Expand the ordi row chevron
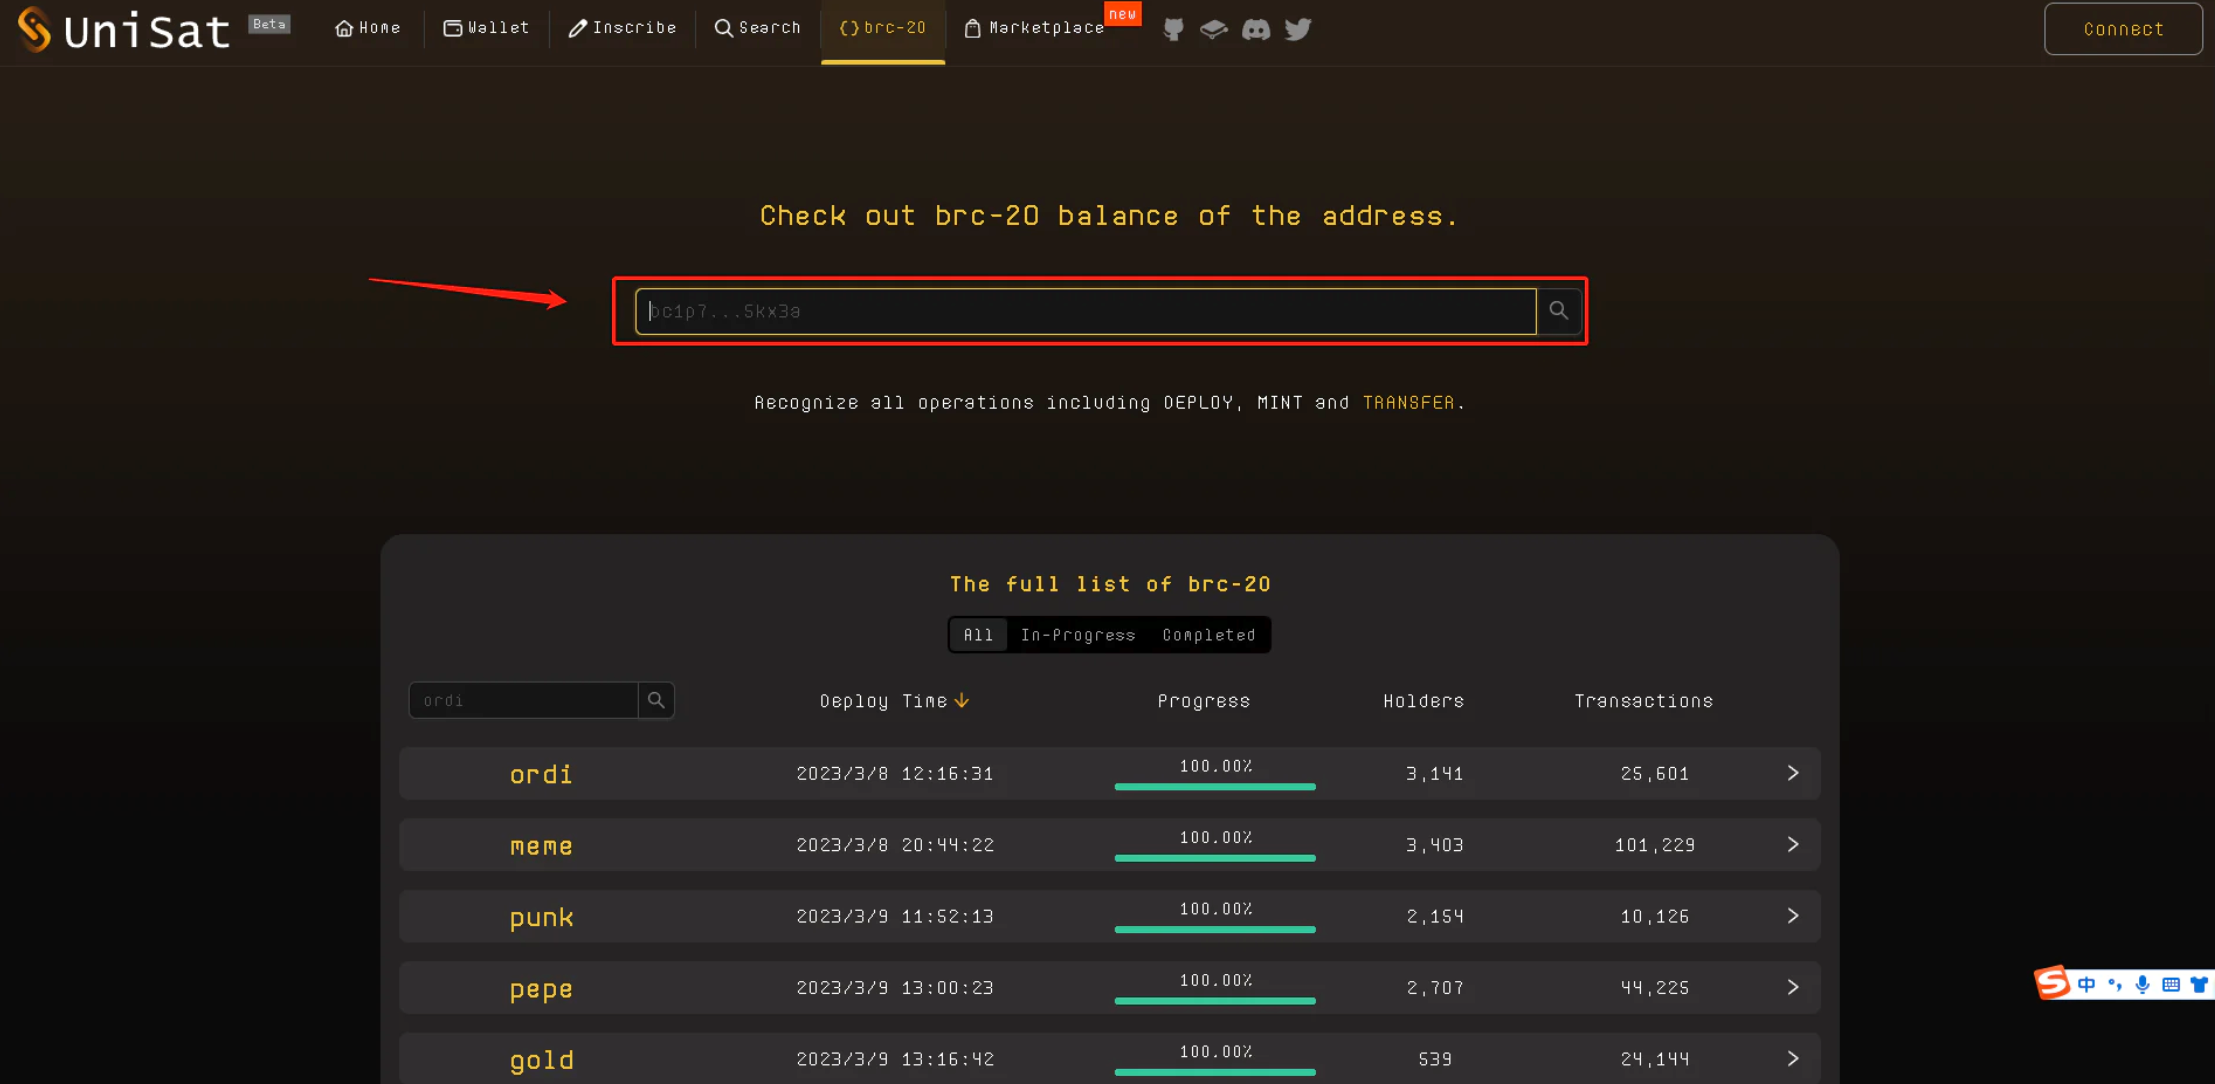Screen dimensions: 2215x1084 [1792, 773]
